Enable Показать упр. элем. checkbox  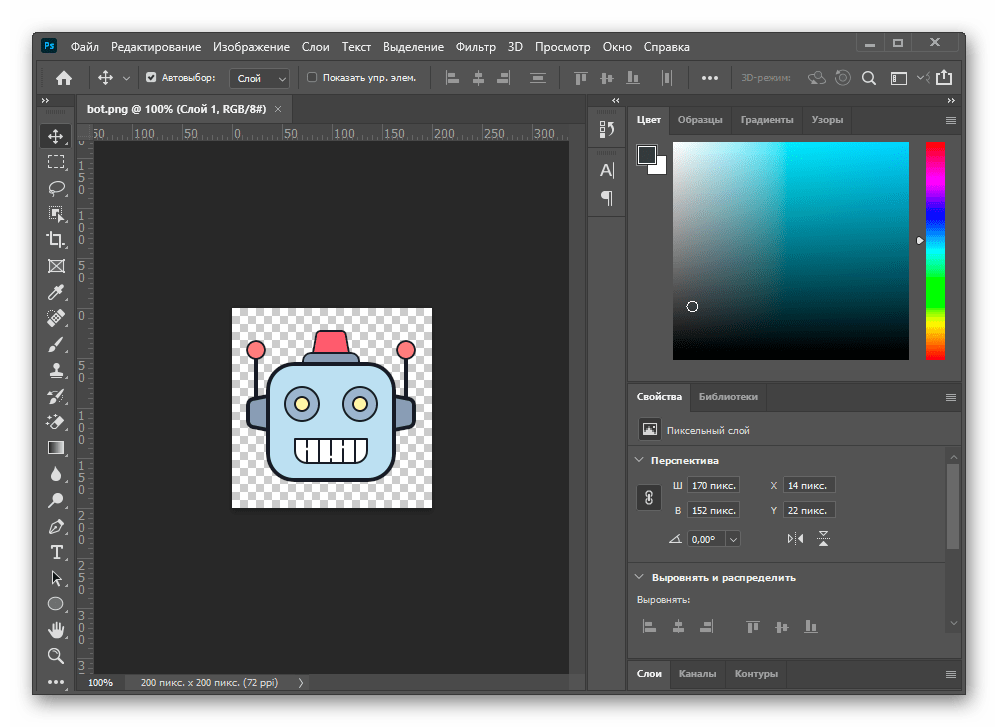click(x=312, y=77)
